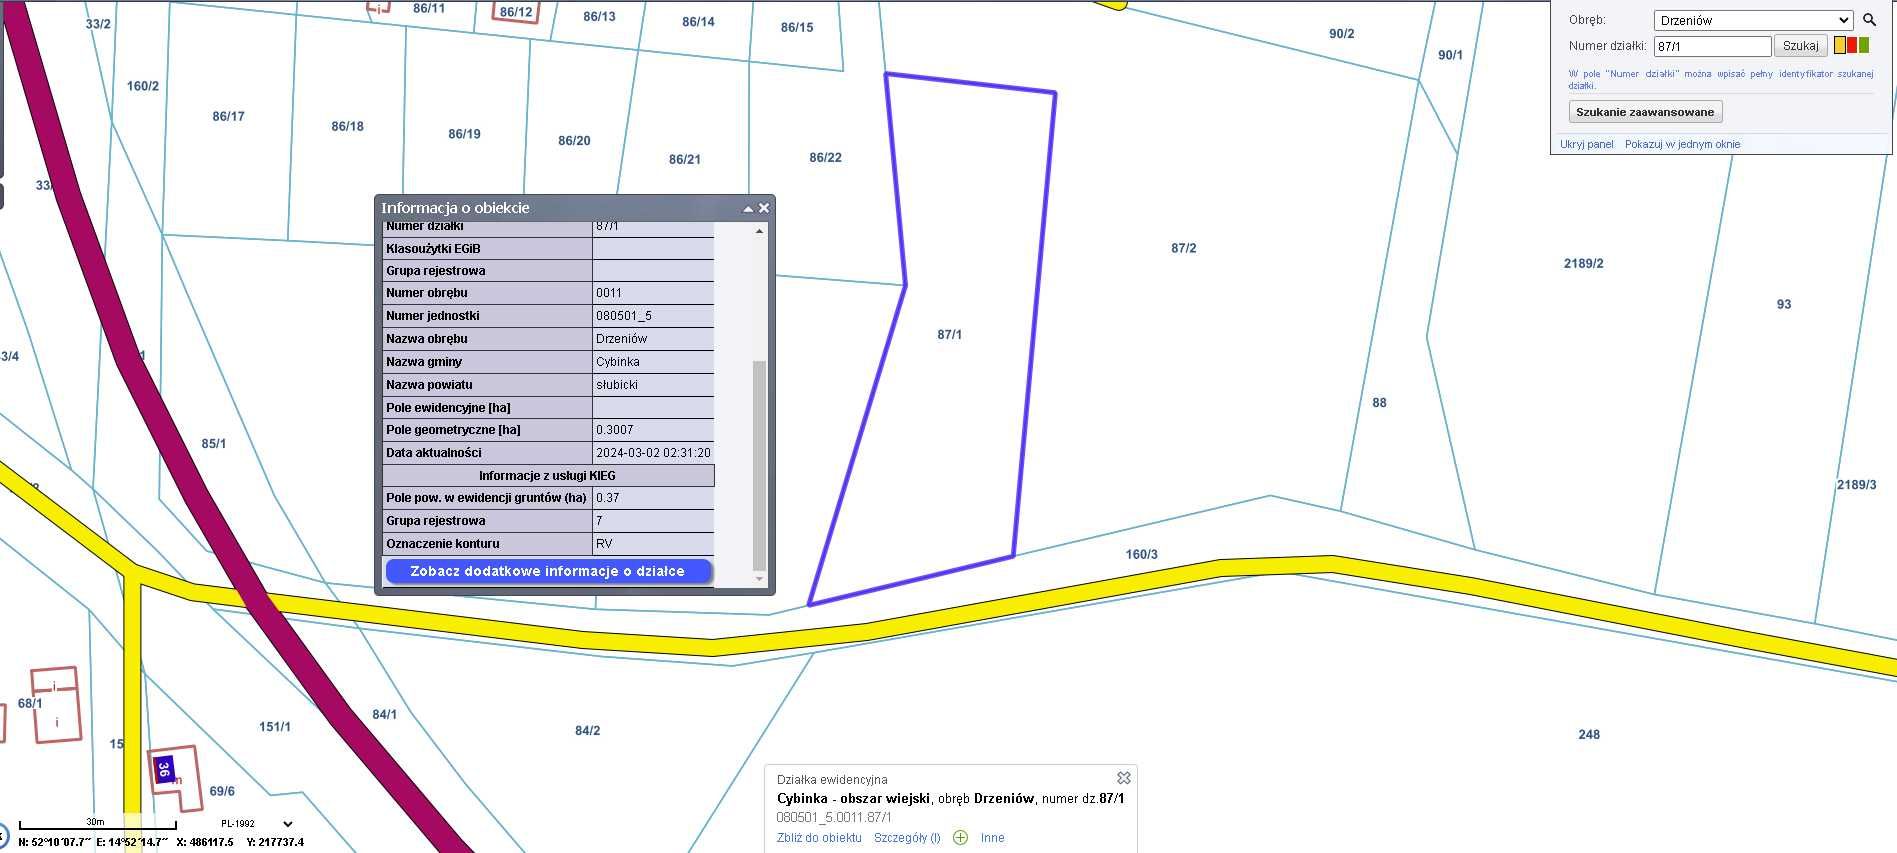Click parcel label 87/2 on map
The height and width of the screenshot is (853, 1897).
pyautogui.click(x=1184, y=248)
